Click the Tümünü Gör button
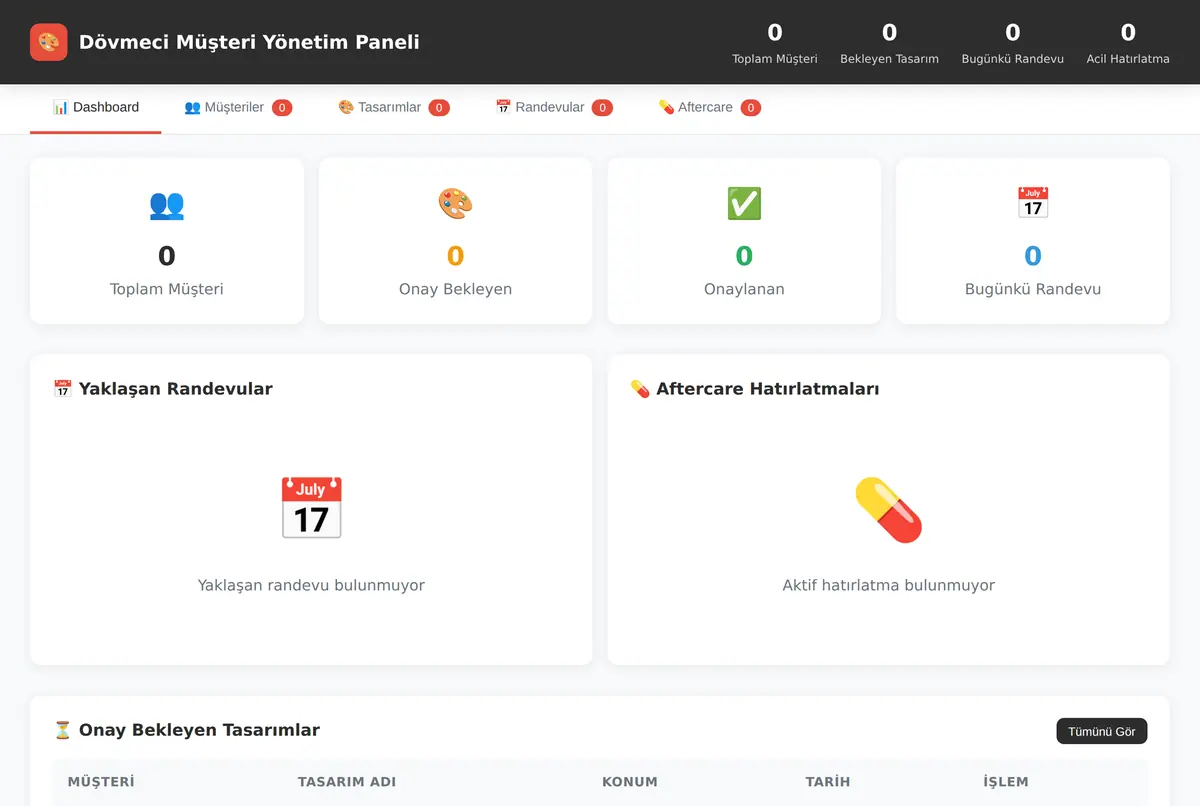This screenshot has height=806, width=1200. coord(1102,731)
